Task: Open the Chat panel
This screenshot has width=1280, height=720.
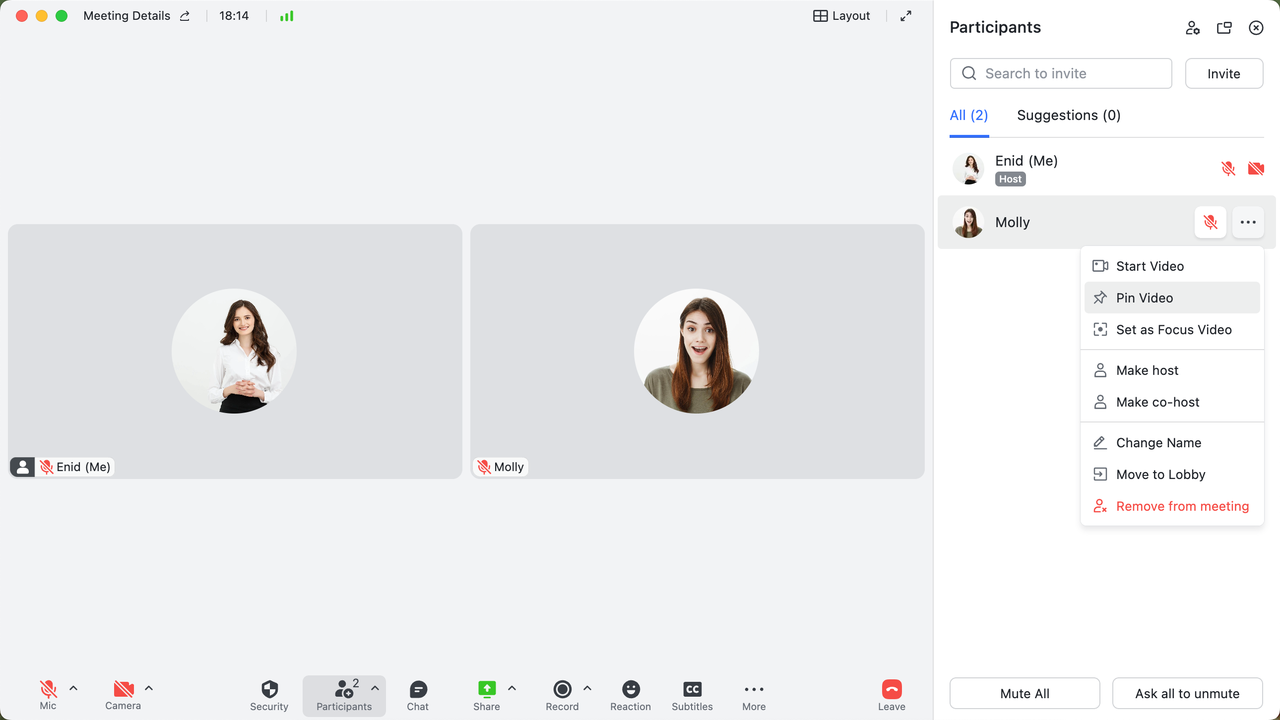Action: click(x=418, y=695)
